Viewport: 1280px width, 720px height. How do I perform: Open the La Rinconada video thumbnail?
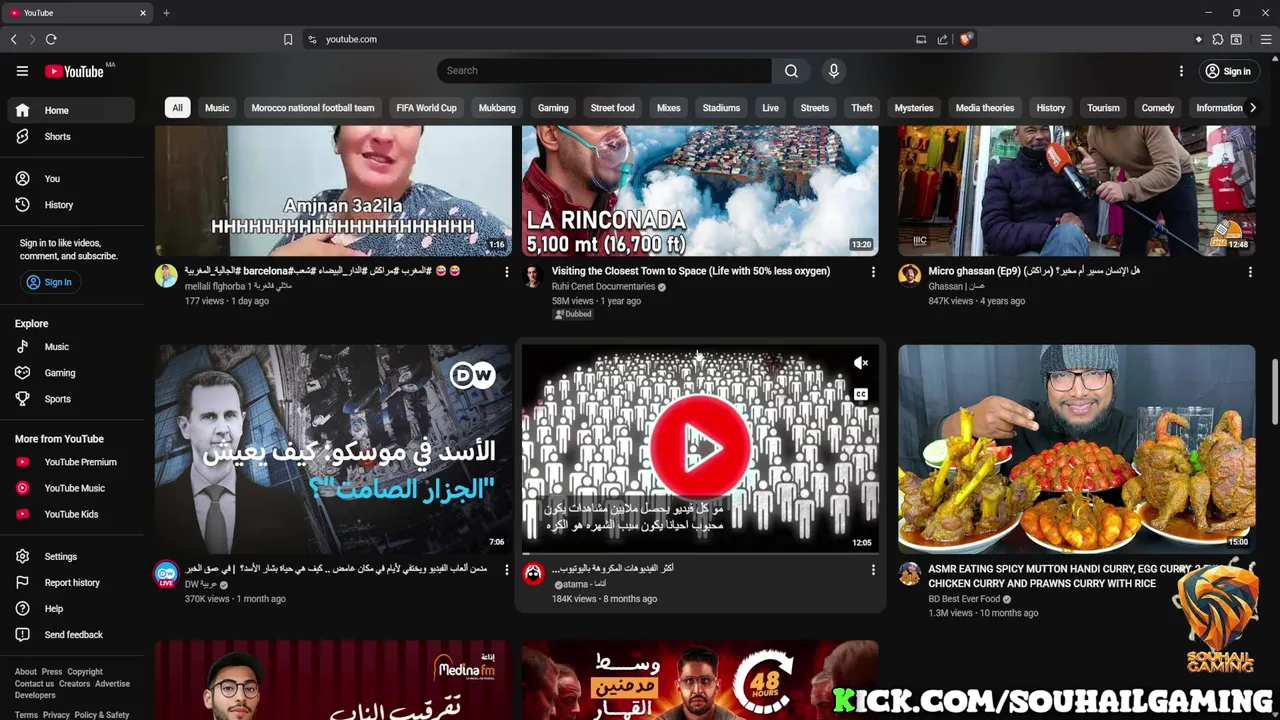700,191
